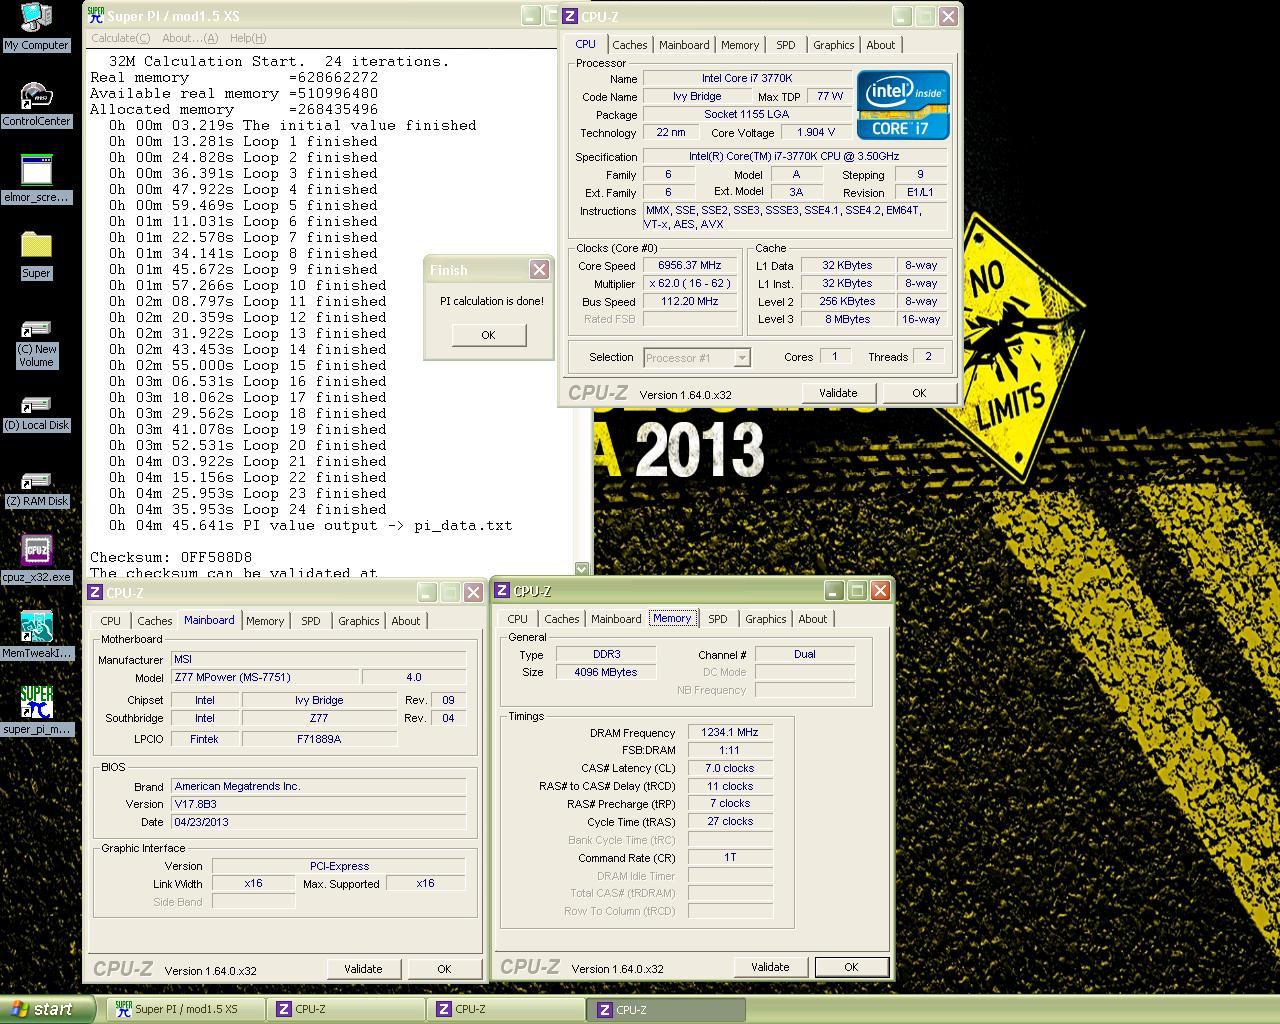Open the Help menu in Super PI
Viewport: 1280px width, 1024px height.
coord(248,38)
